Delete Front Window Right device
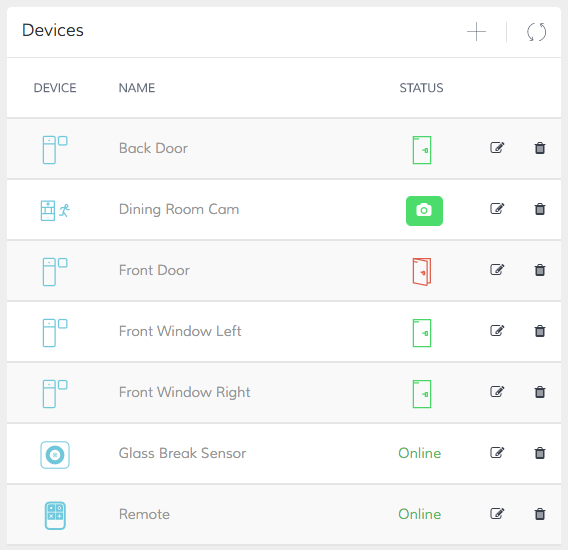Image resolution: width=568 pixels, height=550 pixels. 540,392
